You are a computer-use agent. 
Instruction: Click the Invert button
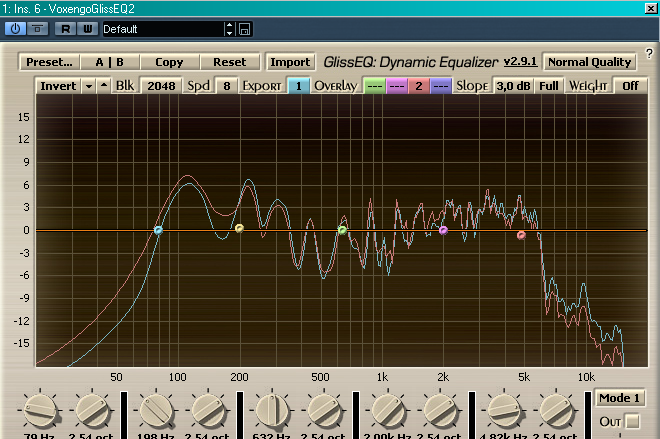pos(58,86)
